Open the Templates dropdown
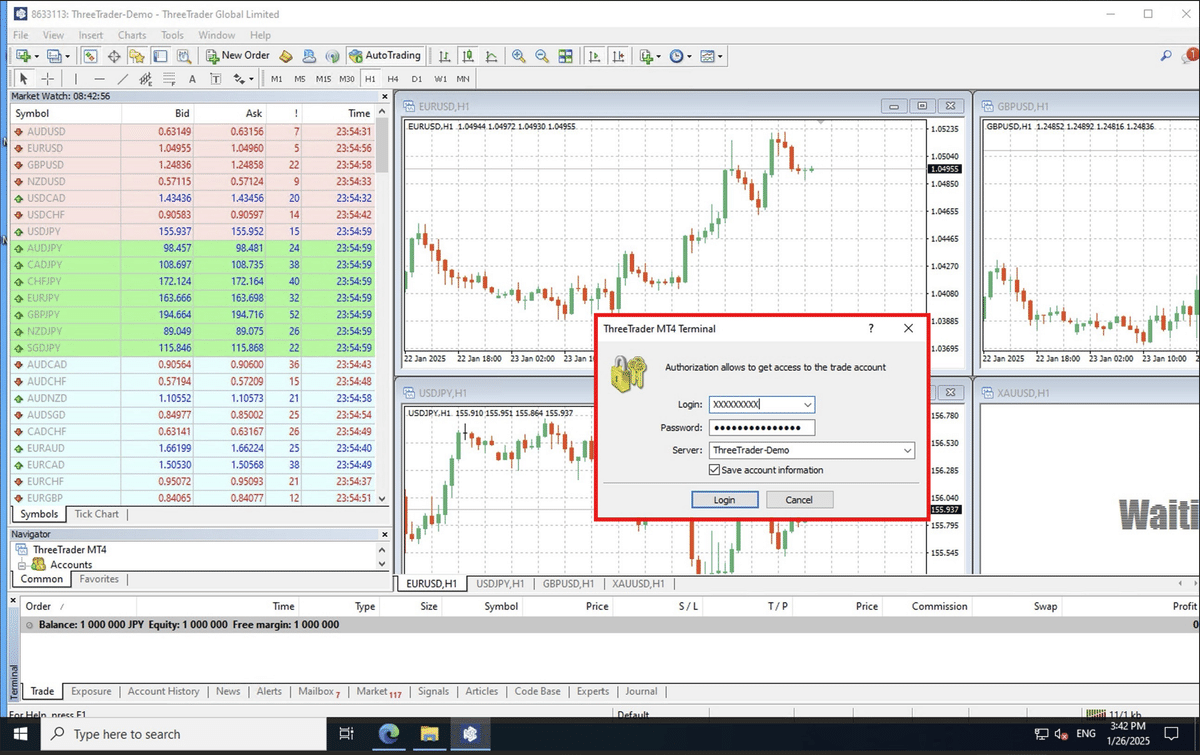Screen dimensions: 1200x755 pyautogui.click(x=712, y=56)
